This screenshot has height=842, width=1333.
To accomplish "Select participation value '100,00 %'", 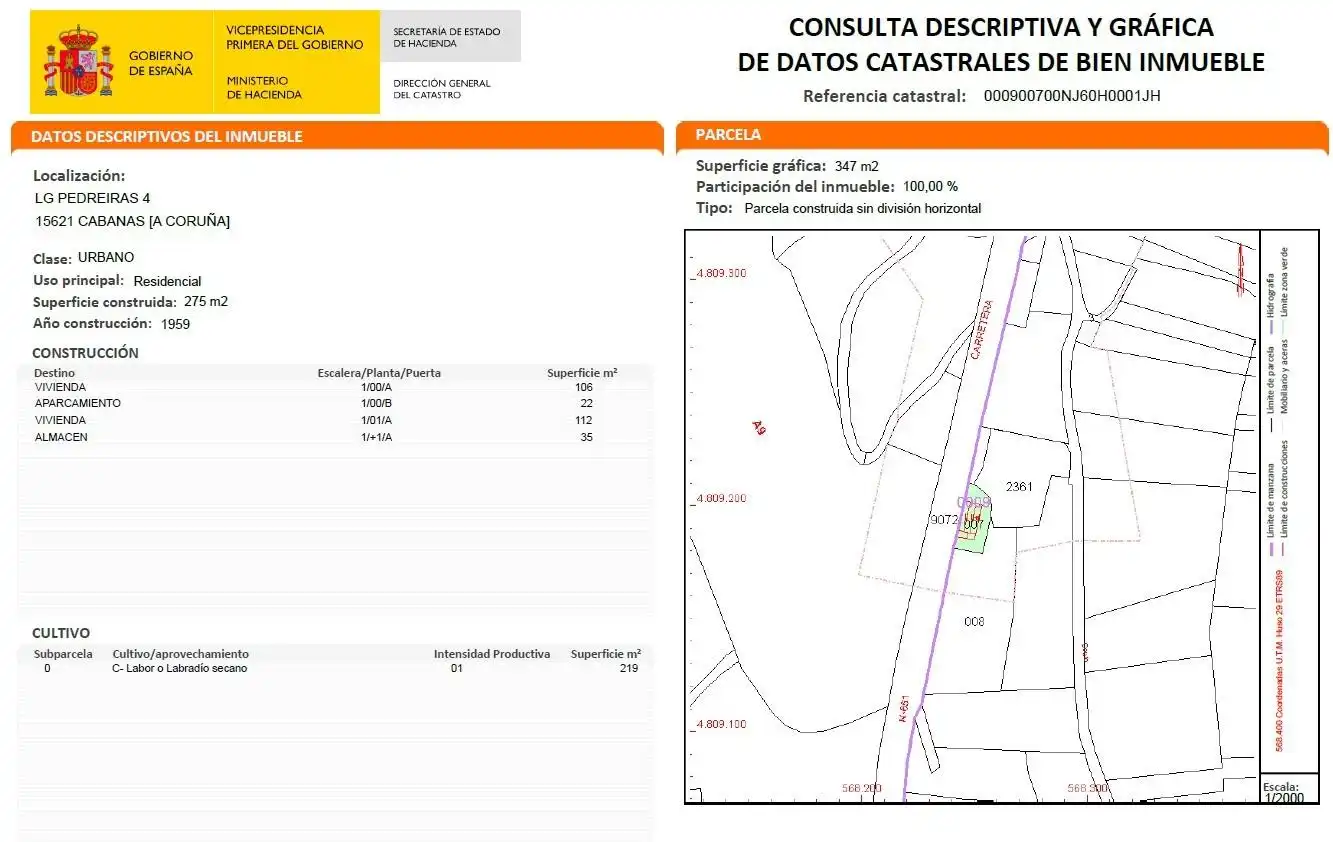I will 930,186.
